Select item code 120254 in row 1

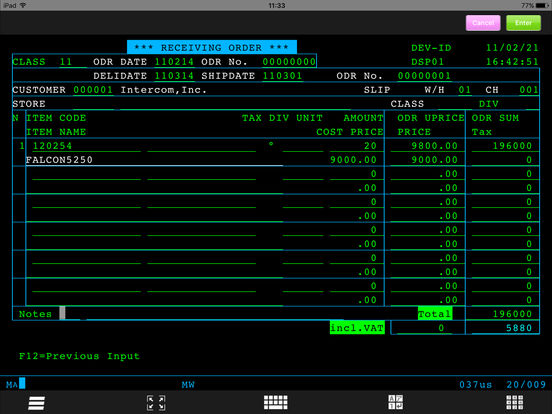point(52,146)
